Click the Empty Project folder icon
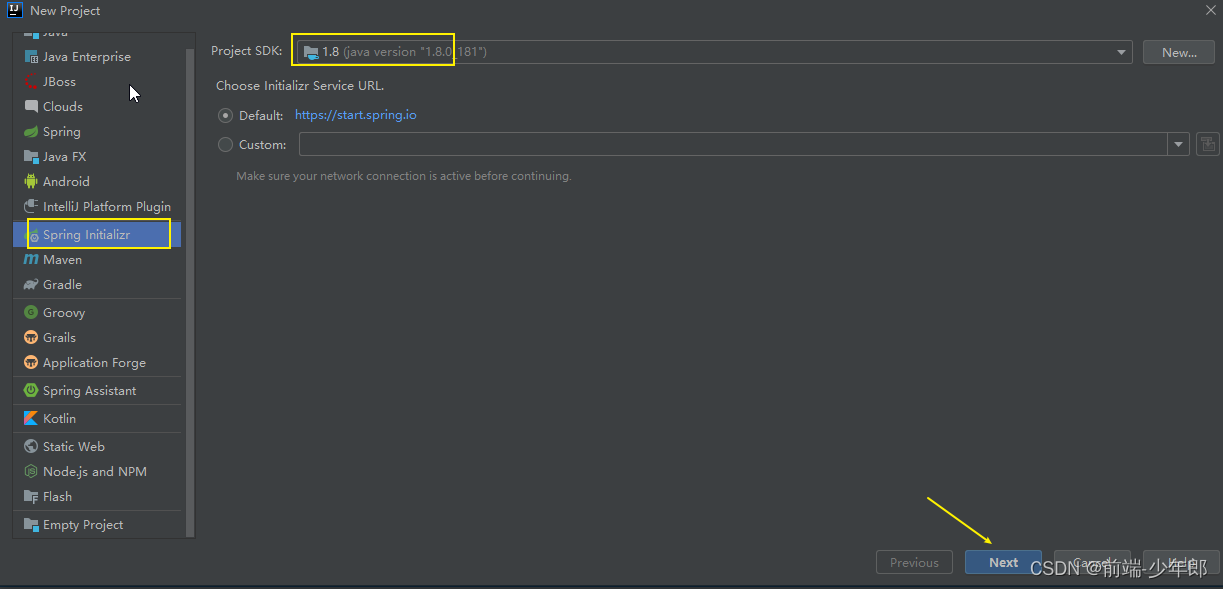1223x589 pixels. [x=31, y=525]
